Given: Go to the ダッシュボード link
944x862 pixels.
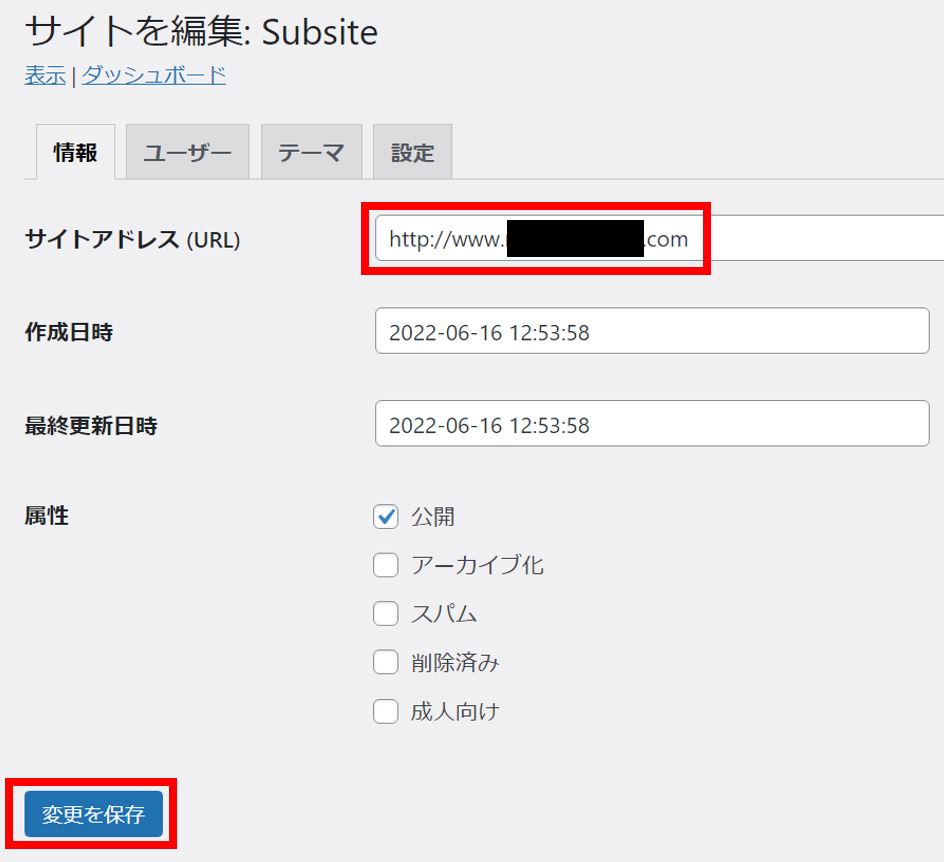Looking at the screenshot, I should click(153, 75).
